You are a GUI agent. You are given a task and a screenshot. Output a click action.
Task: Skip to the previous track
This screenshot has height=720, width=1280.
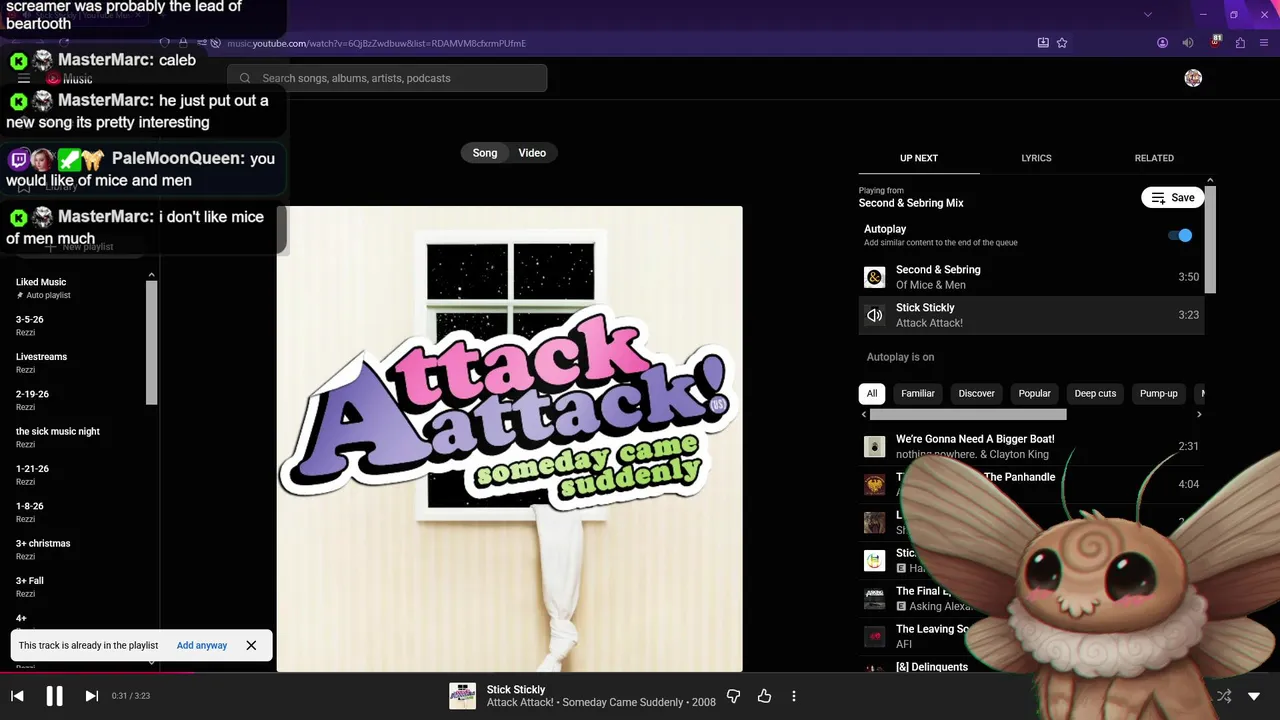(17, 696)
